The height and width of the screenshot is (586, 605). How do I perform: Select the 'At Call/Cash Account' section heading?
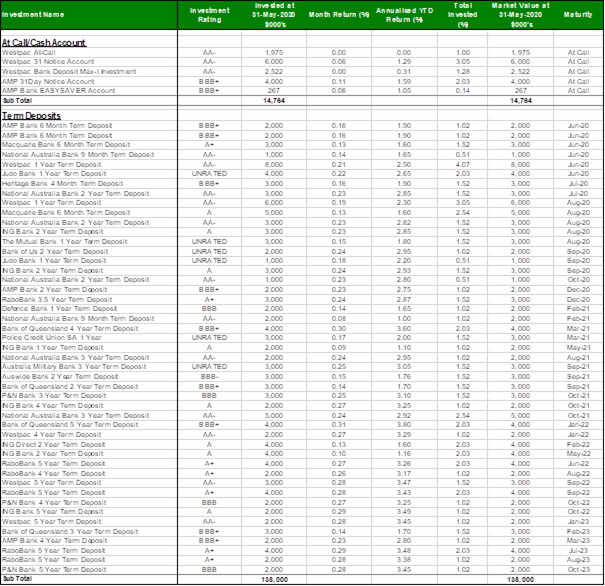pyautogui.click(x=44, y=42)
